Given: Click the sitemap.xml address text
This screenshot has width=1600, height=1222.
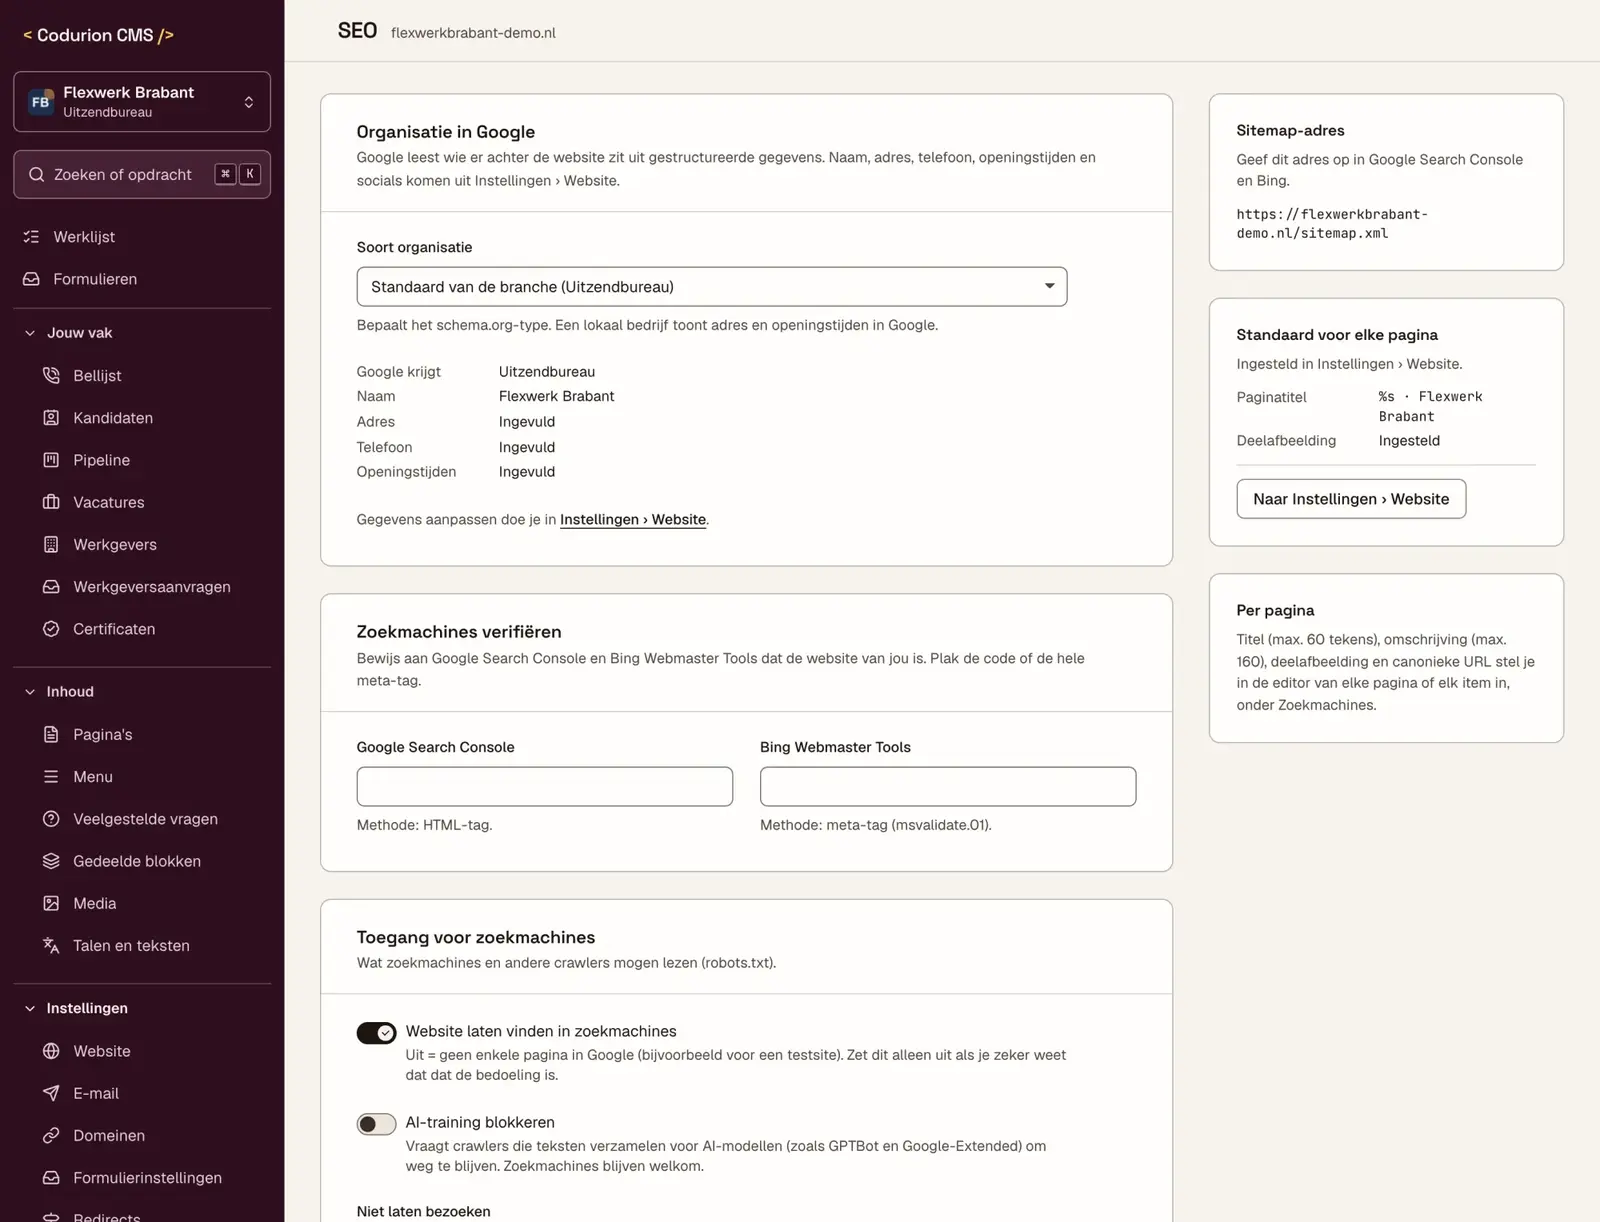Looking at the screenshot, I should coord(1332,224).
